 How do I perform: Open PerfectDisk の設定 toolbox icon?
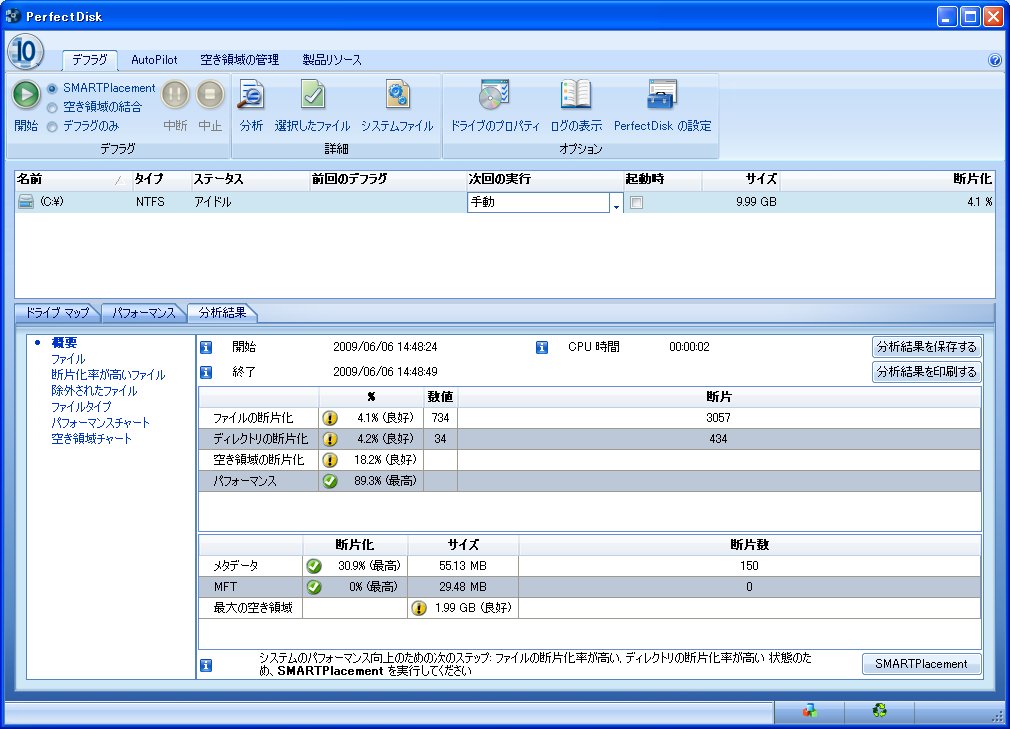pos(662,95)
